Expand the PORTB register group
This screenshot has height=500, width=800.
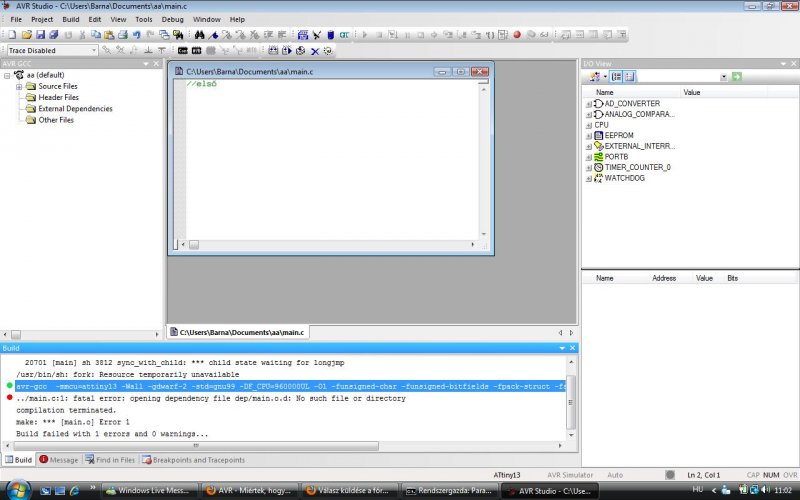[x=588, y=157]
